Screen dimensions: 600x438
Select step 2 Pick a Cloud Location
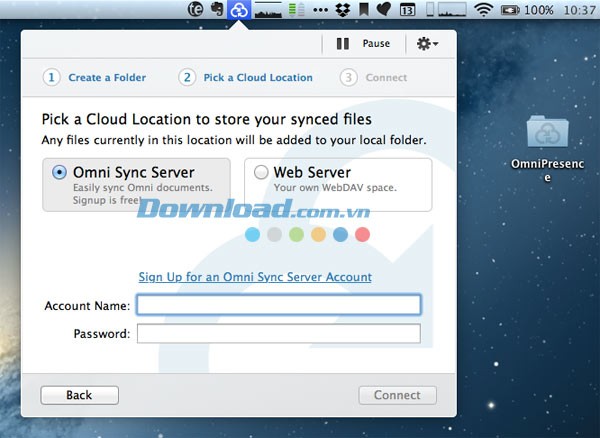pyautogui.click(x=245, y=77)
